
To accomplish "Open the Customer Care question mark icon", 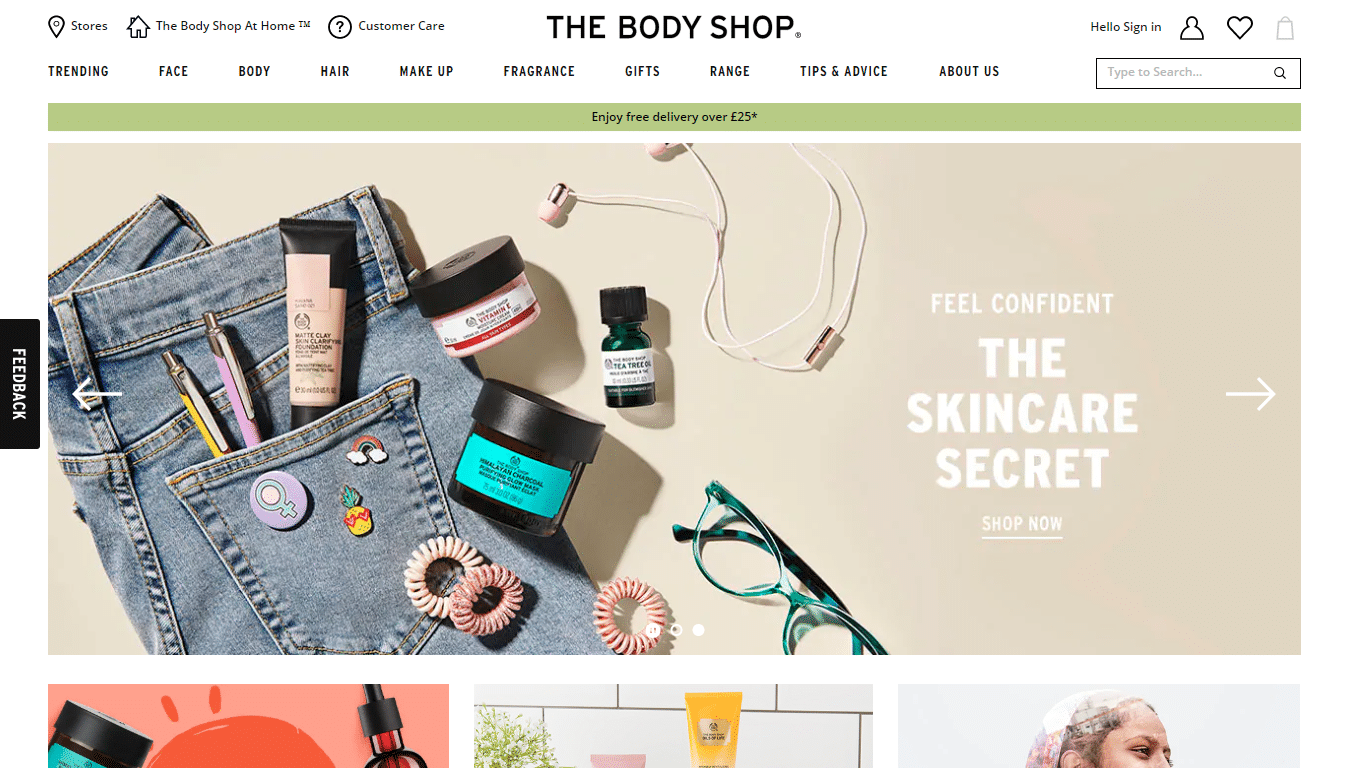I will tap(340, 27).
